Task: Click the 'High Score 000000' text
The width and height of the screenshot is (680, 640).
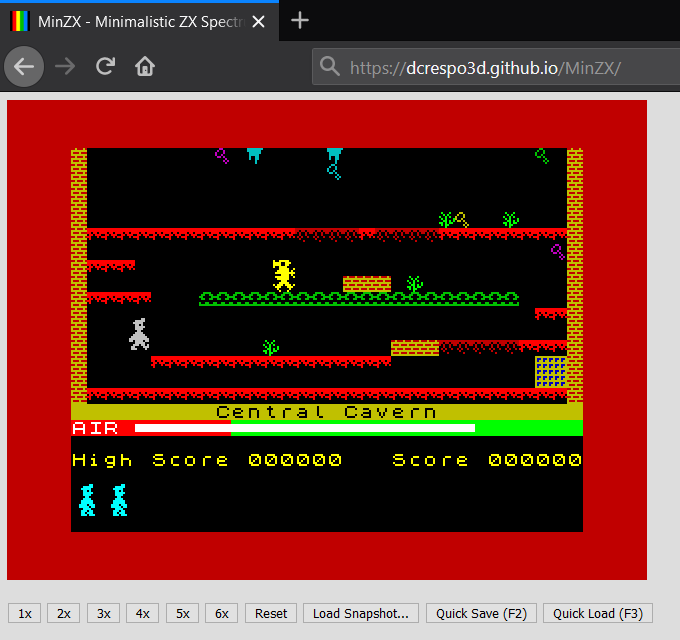Action: pyautogui.click(x=207, y=460)
